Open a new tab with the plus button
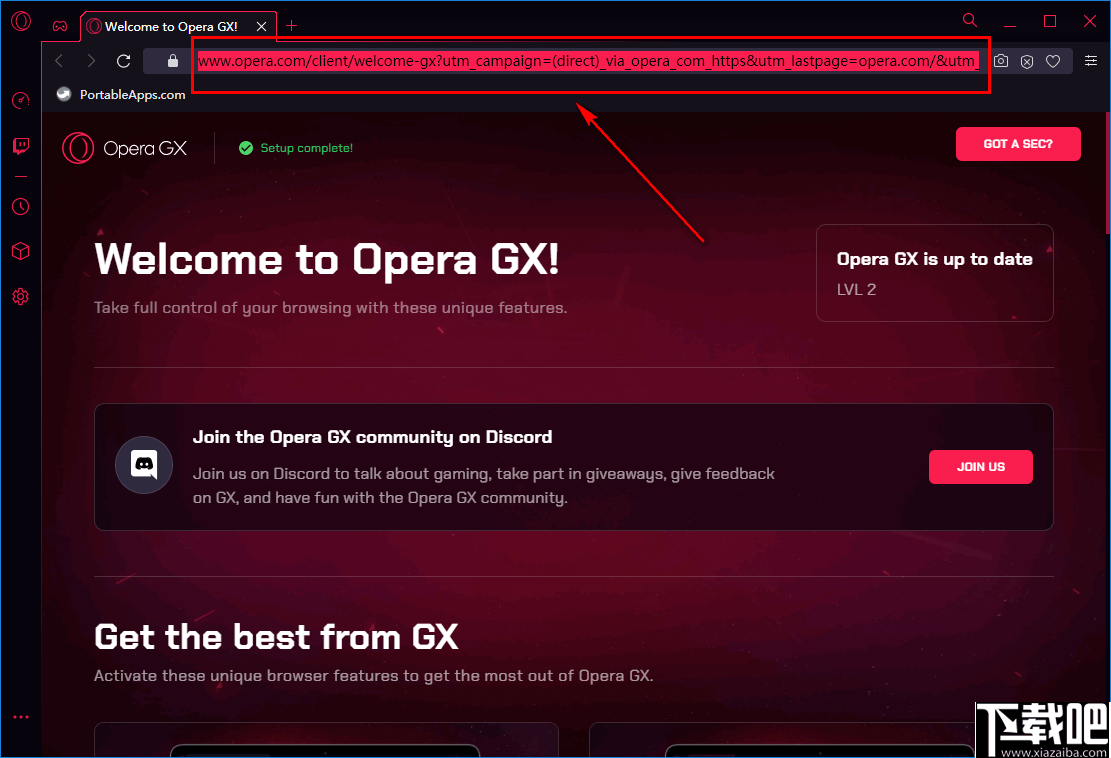 tap(290, 26)
